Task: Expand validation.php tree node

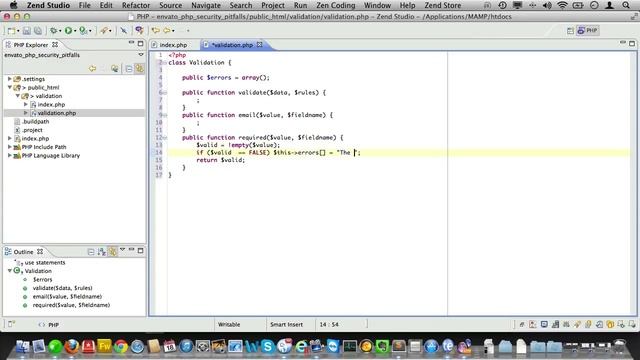Action: [x=26, y=113]
